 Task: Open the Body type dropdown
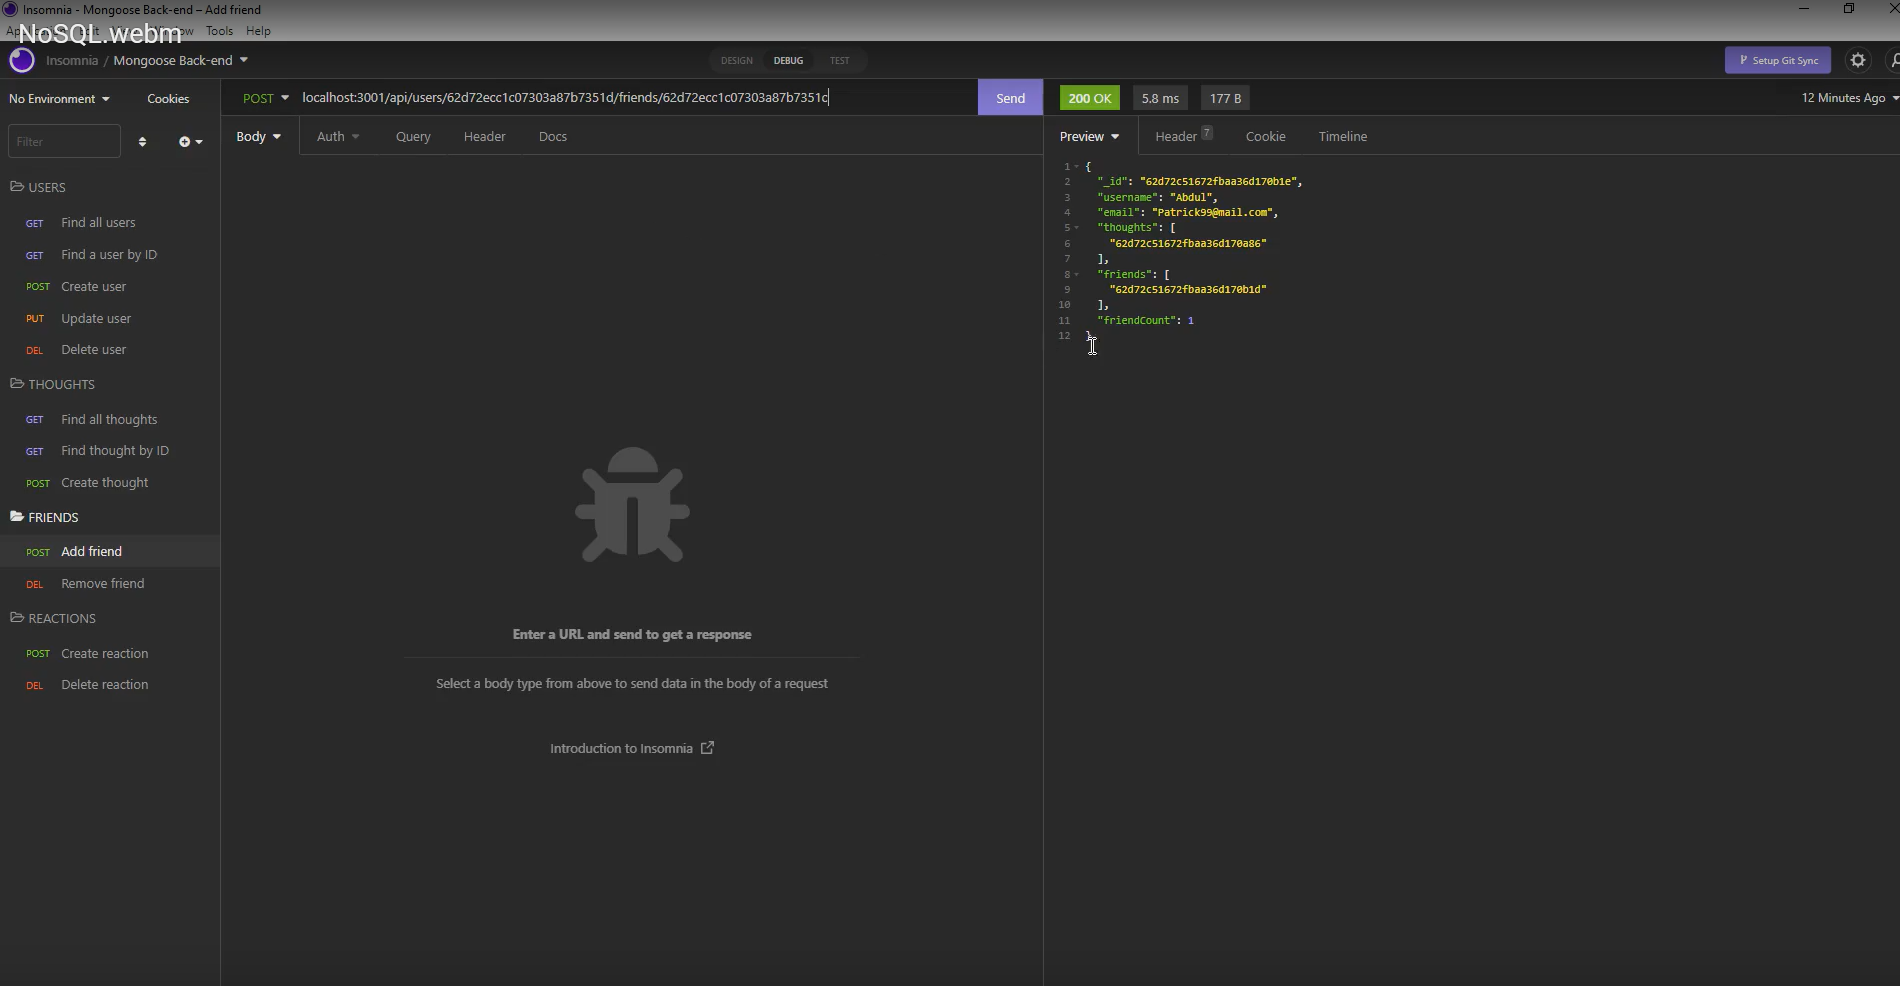click(x=258, y=136)
